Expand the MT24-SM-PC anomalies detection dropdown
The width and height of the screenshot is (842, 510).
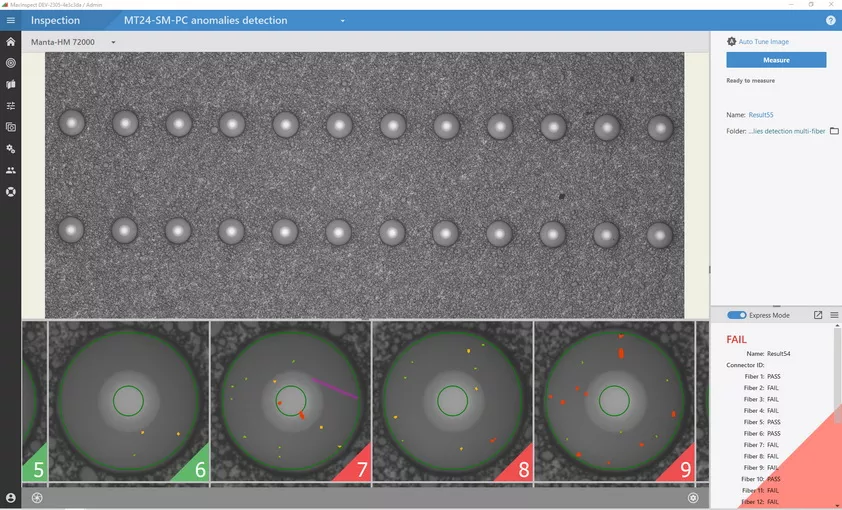point(342,21)
